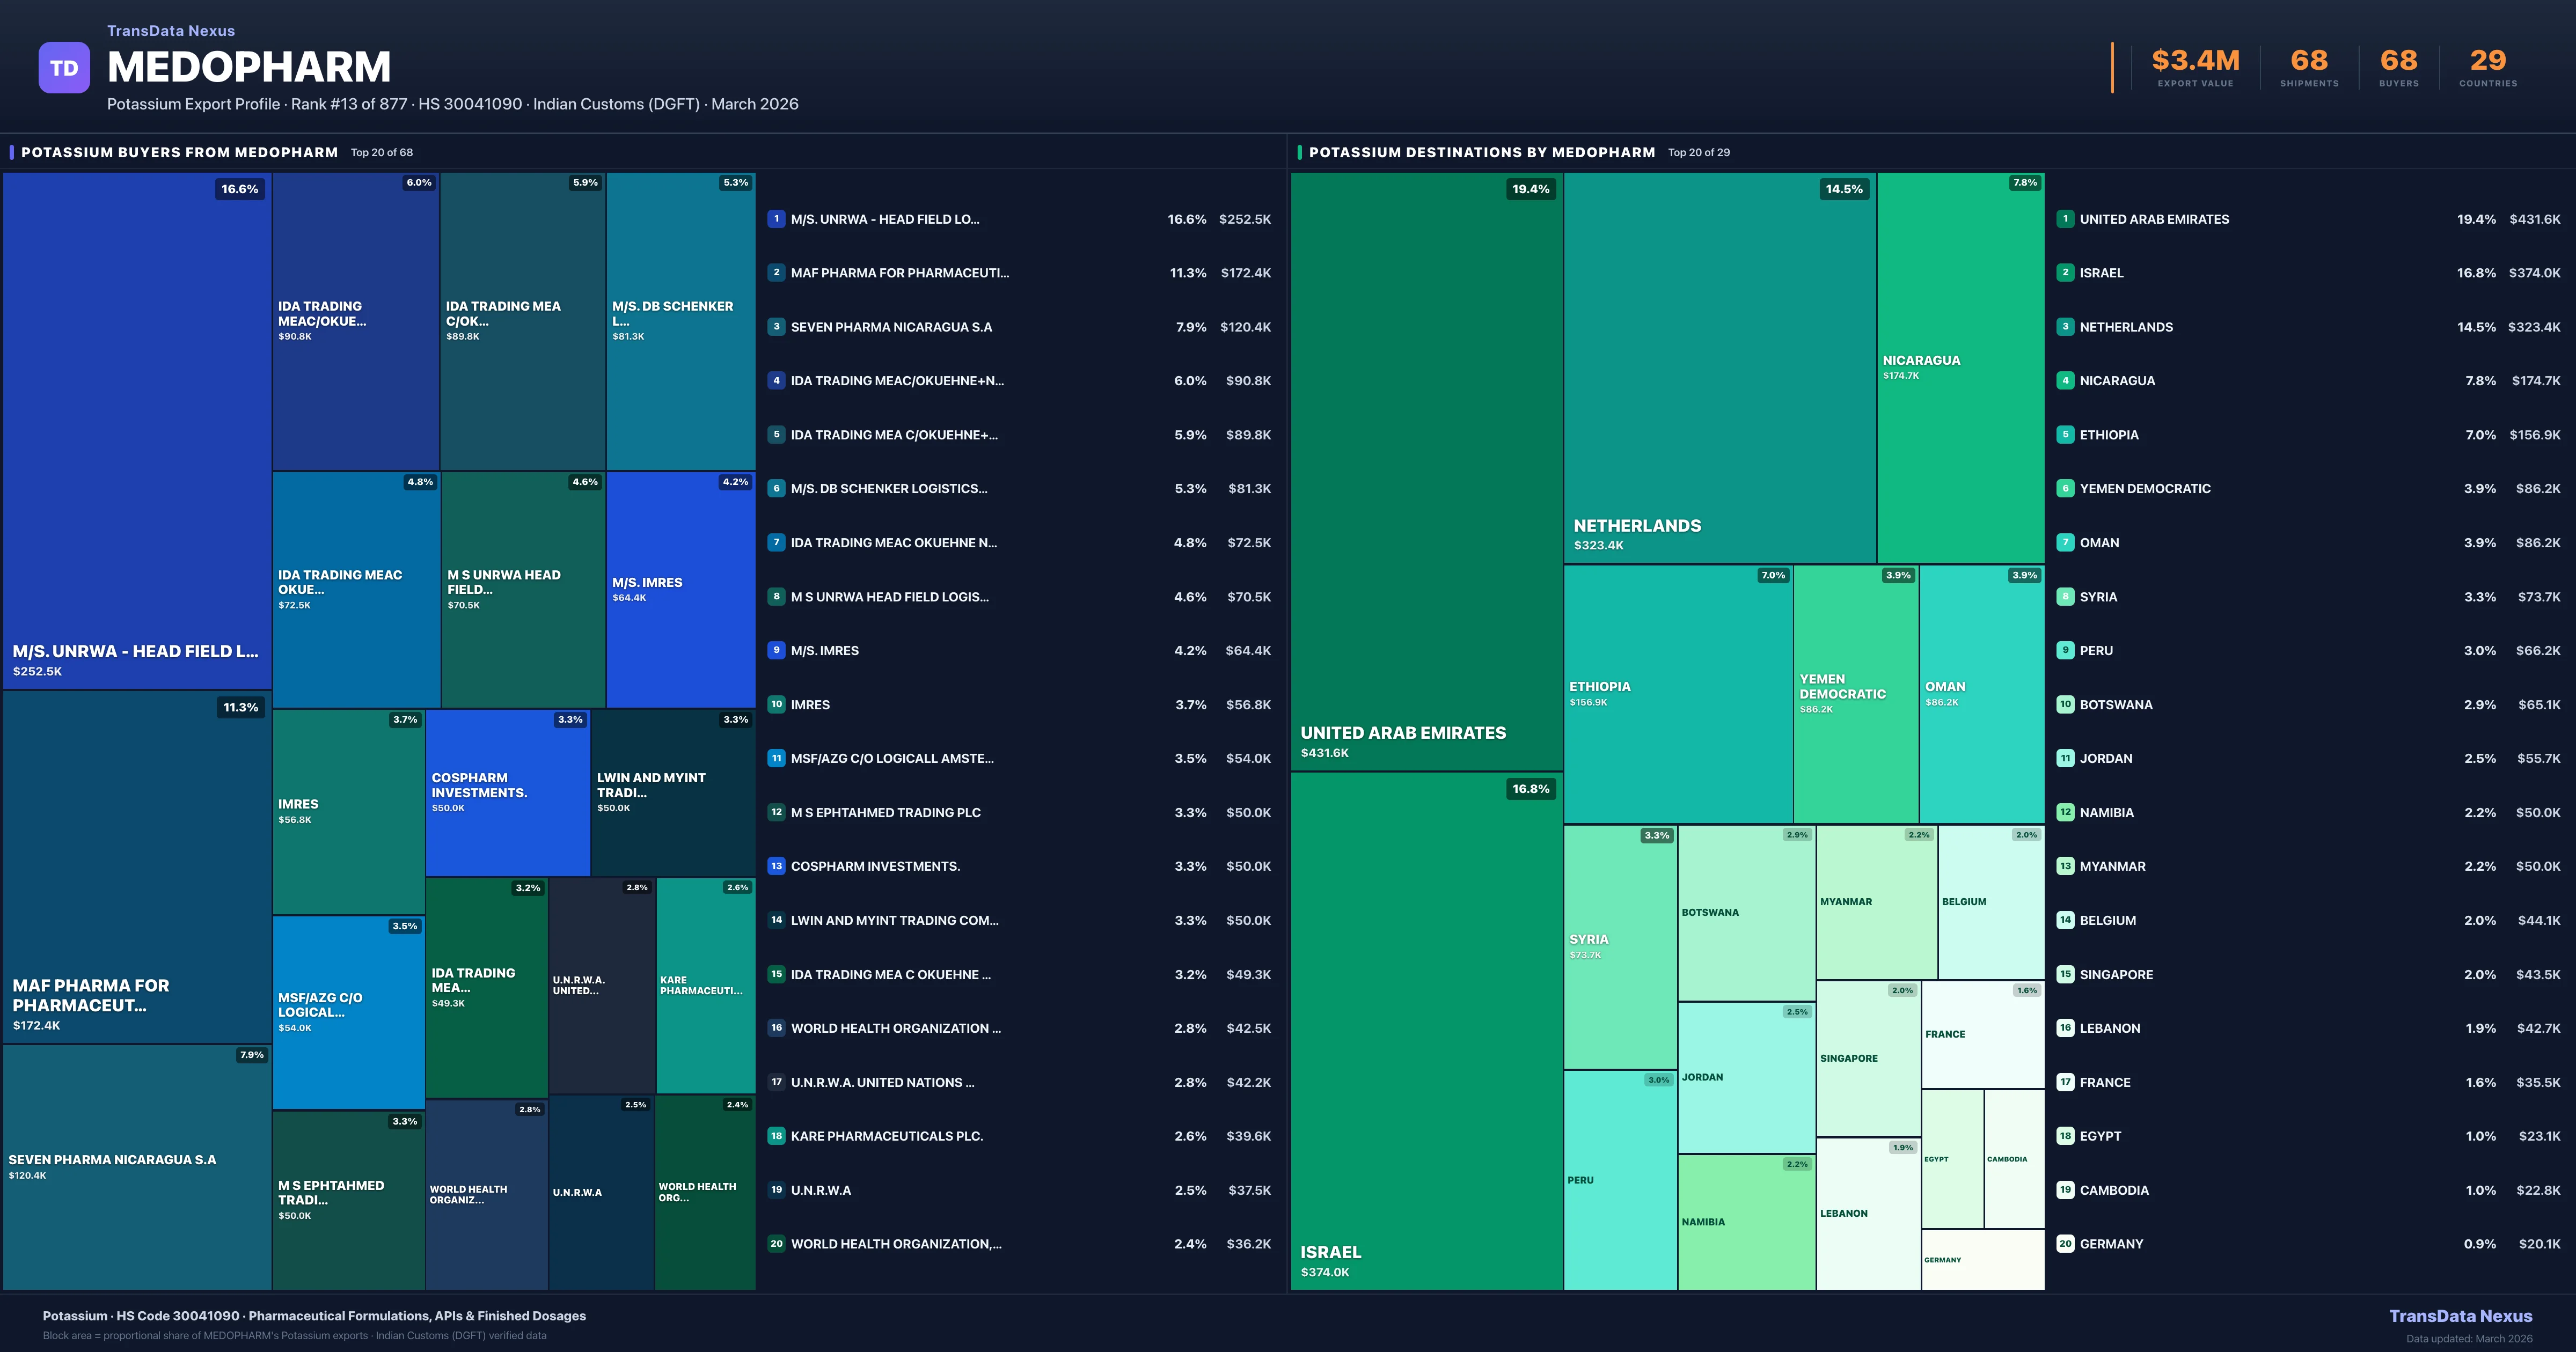This screenshot has width=2576, height=1352.
Task: Click rank 13 badge for COSPHARM INVESTMENTS
Action: (776, 866)
